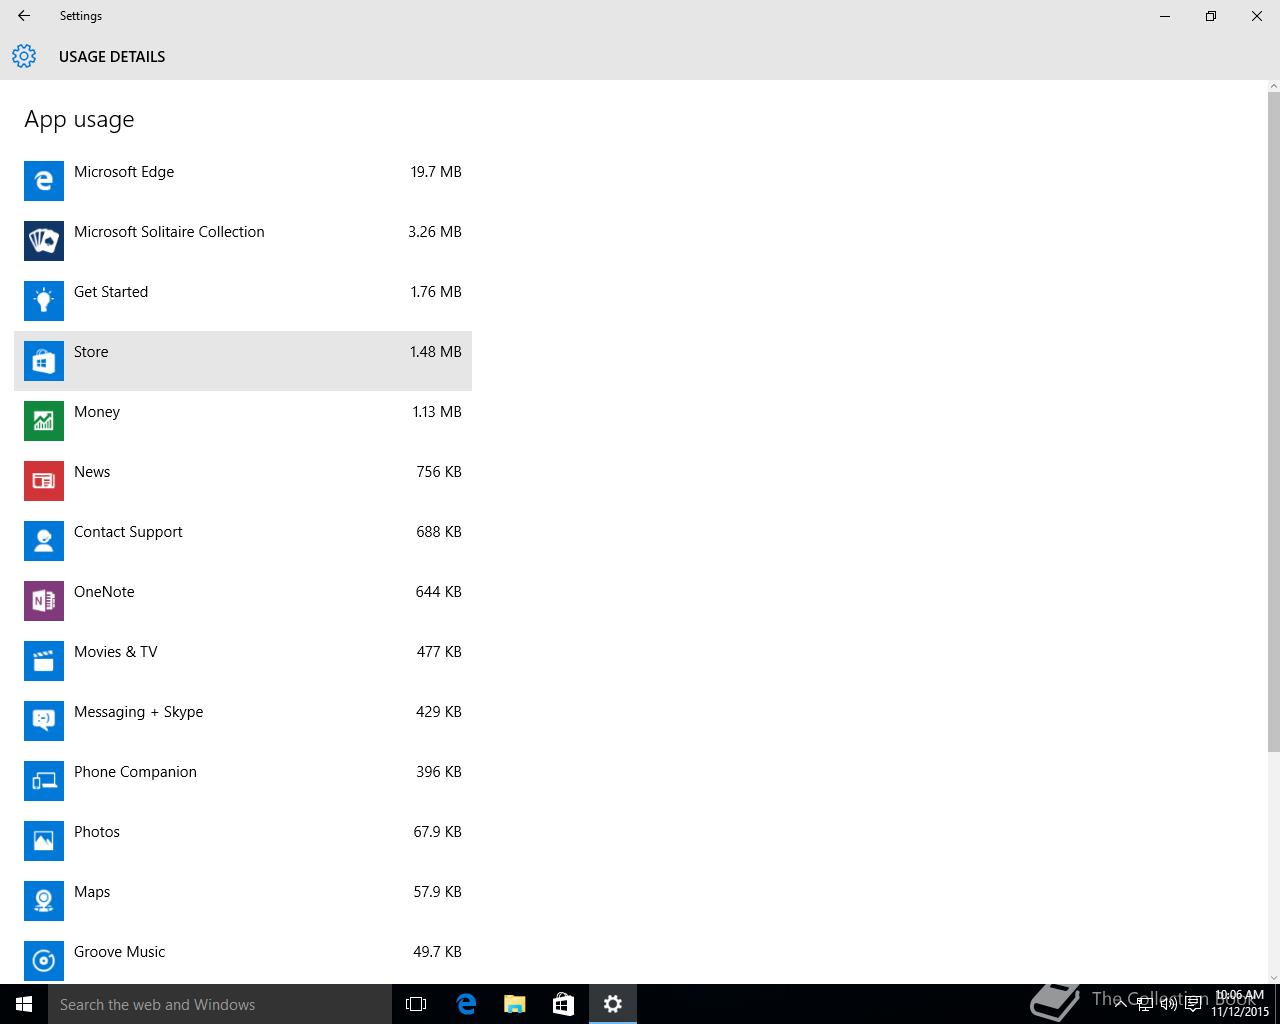Click the Movies & TV clapperboard icon
Viewport: 1280px width, 1024px height.
(44, 661)
